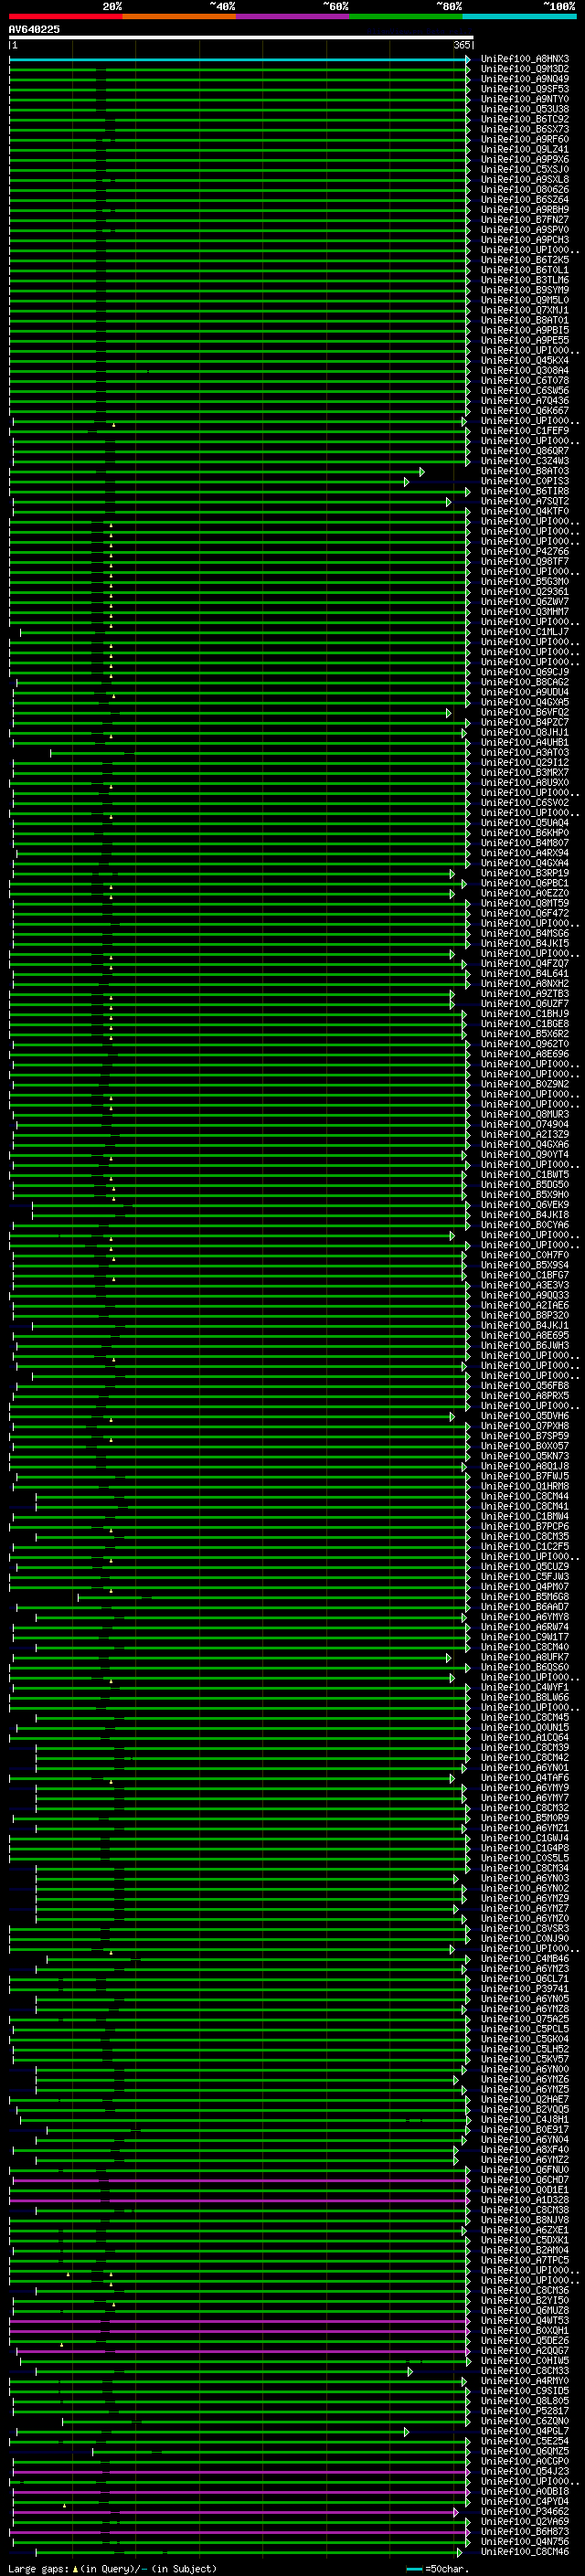The width and height of the screenshot is (585, 2576).
Task: Click the white query sequence ruler bar
Action: 241,38
